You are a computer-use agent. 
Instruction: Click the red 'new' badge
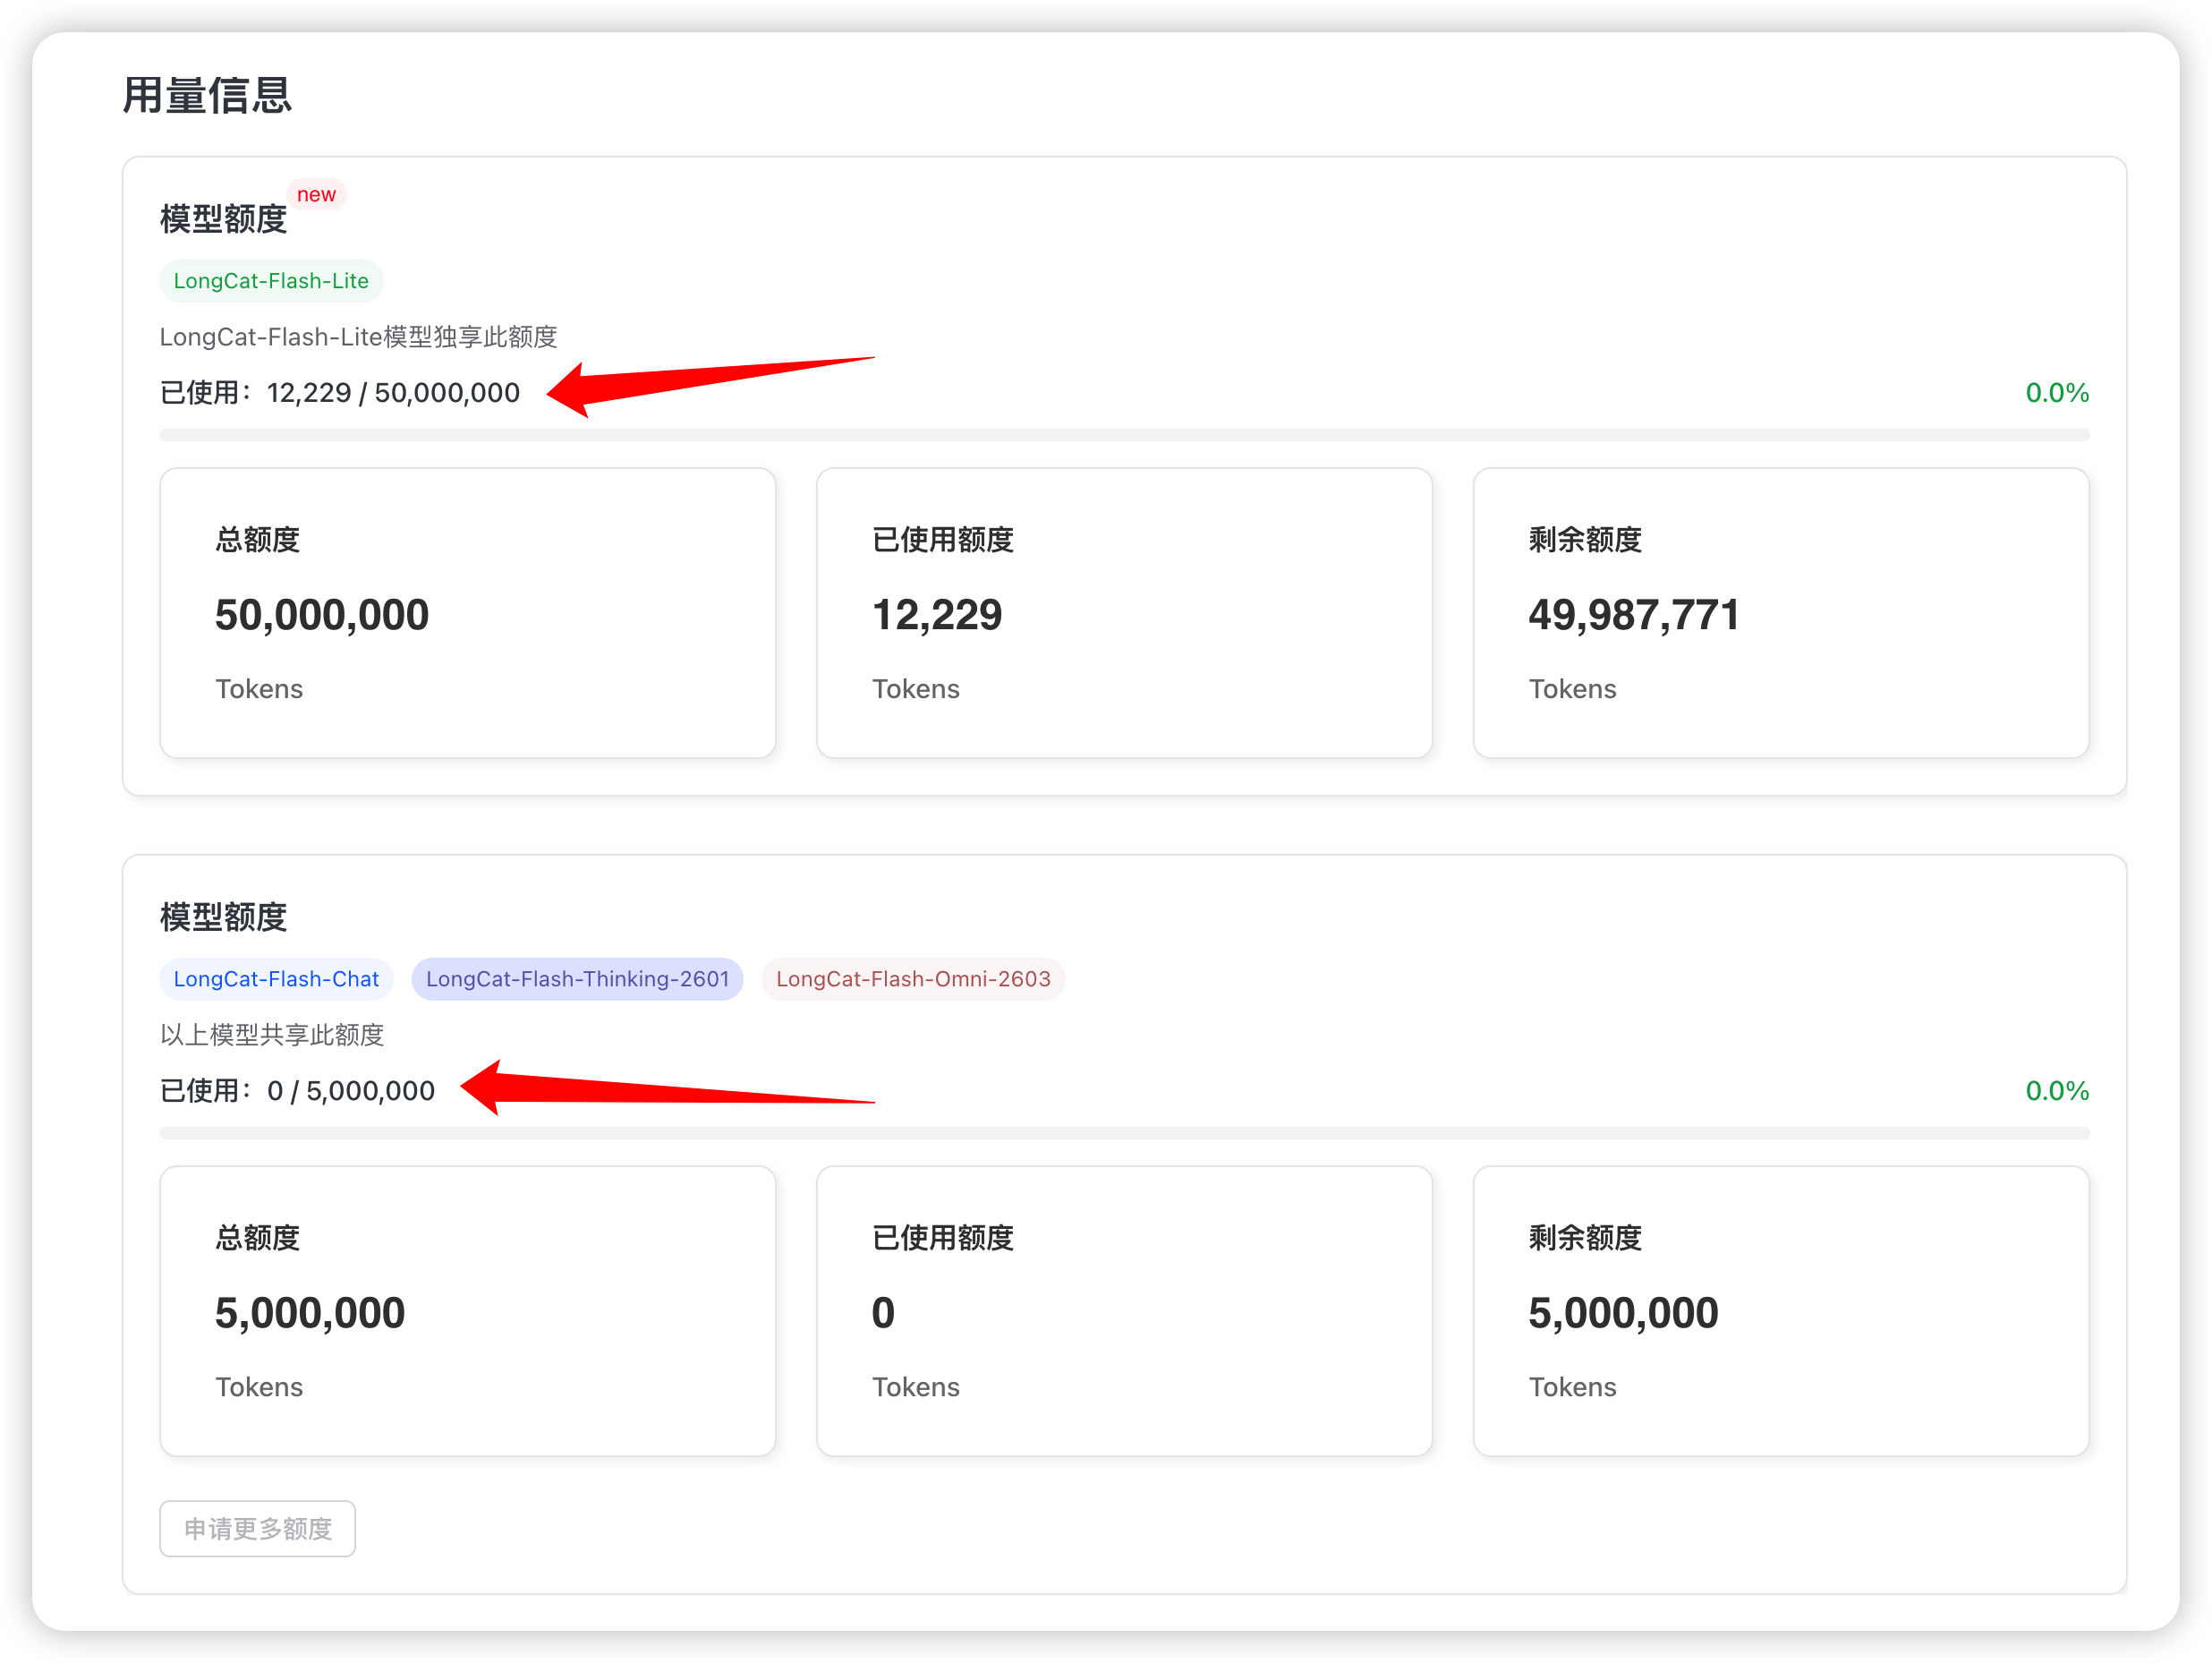(316, 194)
